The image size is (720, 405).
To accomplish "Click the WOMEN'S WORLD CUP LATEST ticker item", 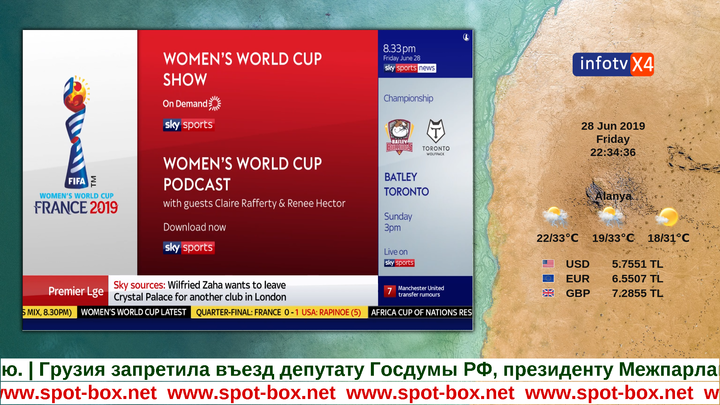I will pyautogui.click(x=133, y=312).
